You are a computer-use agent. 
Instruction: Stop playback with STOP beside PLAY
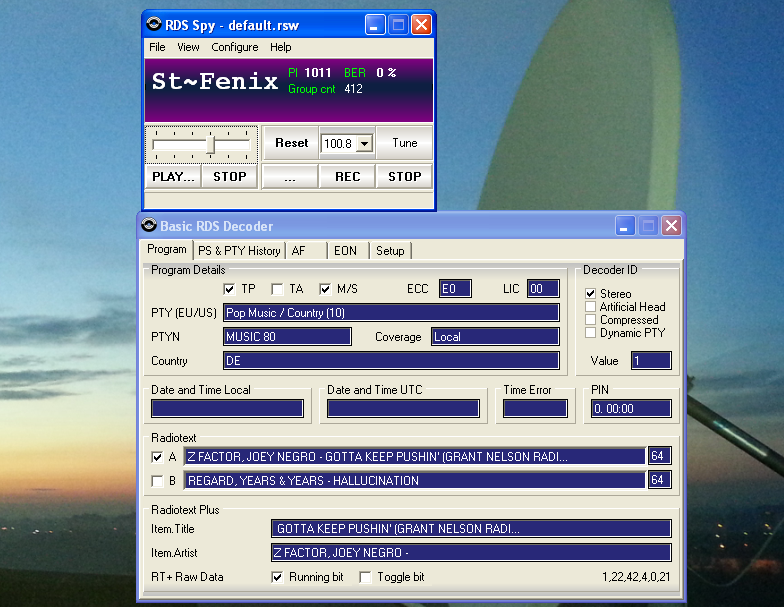[230, 176]
